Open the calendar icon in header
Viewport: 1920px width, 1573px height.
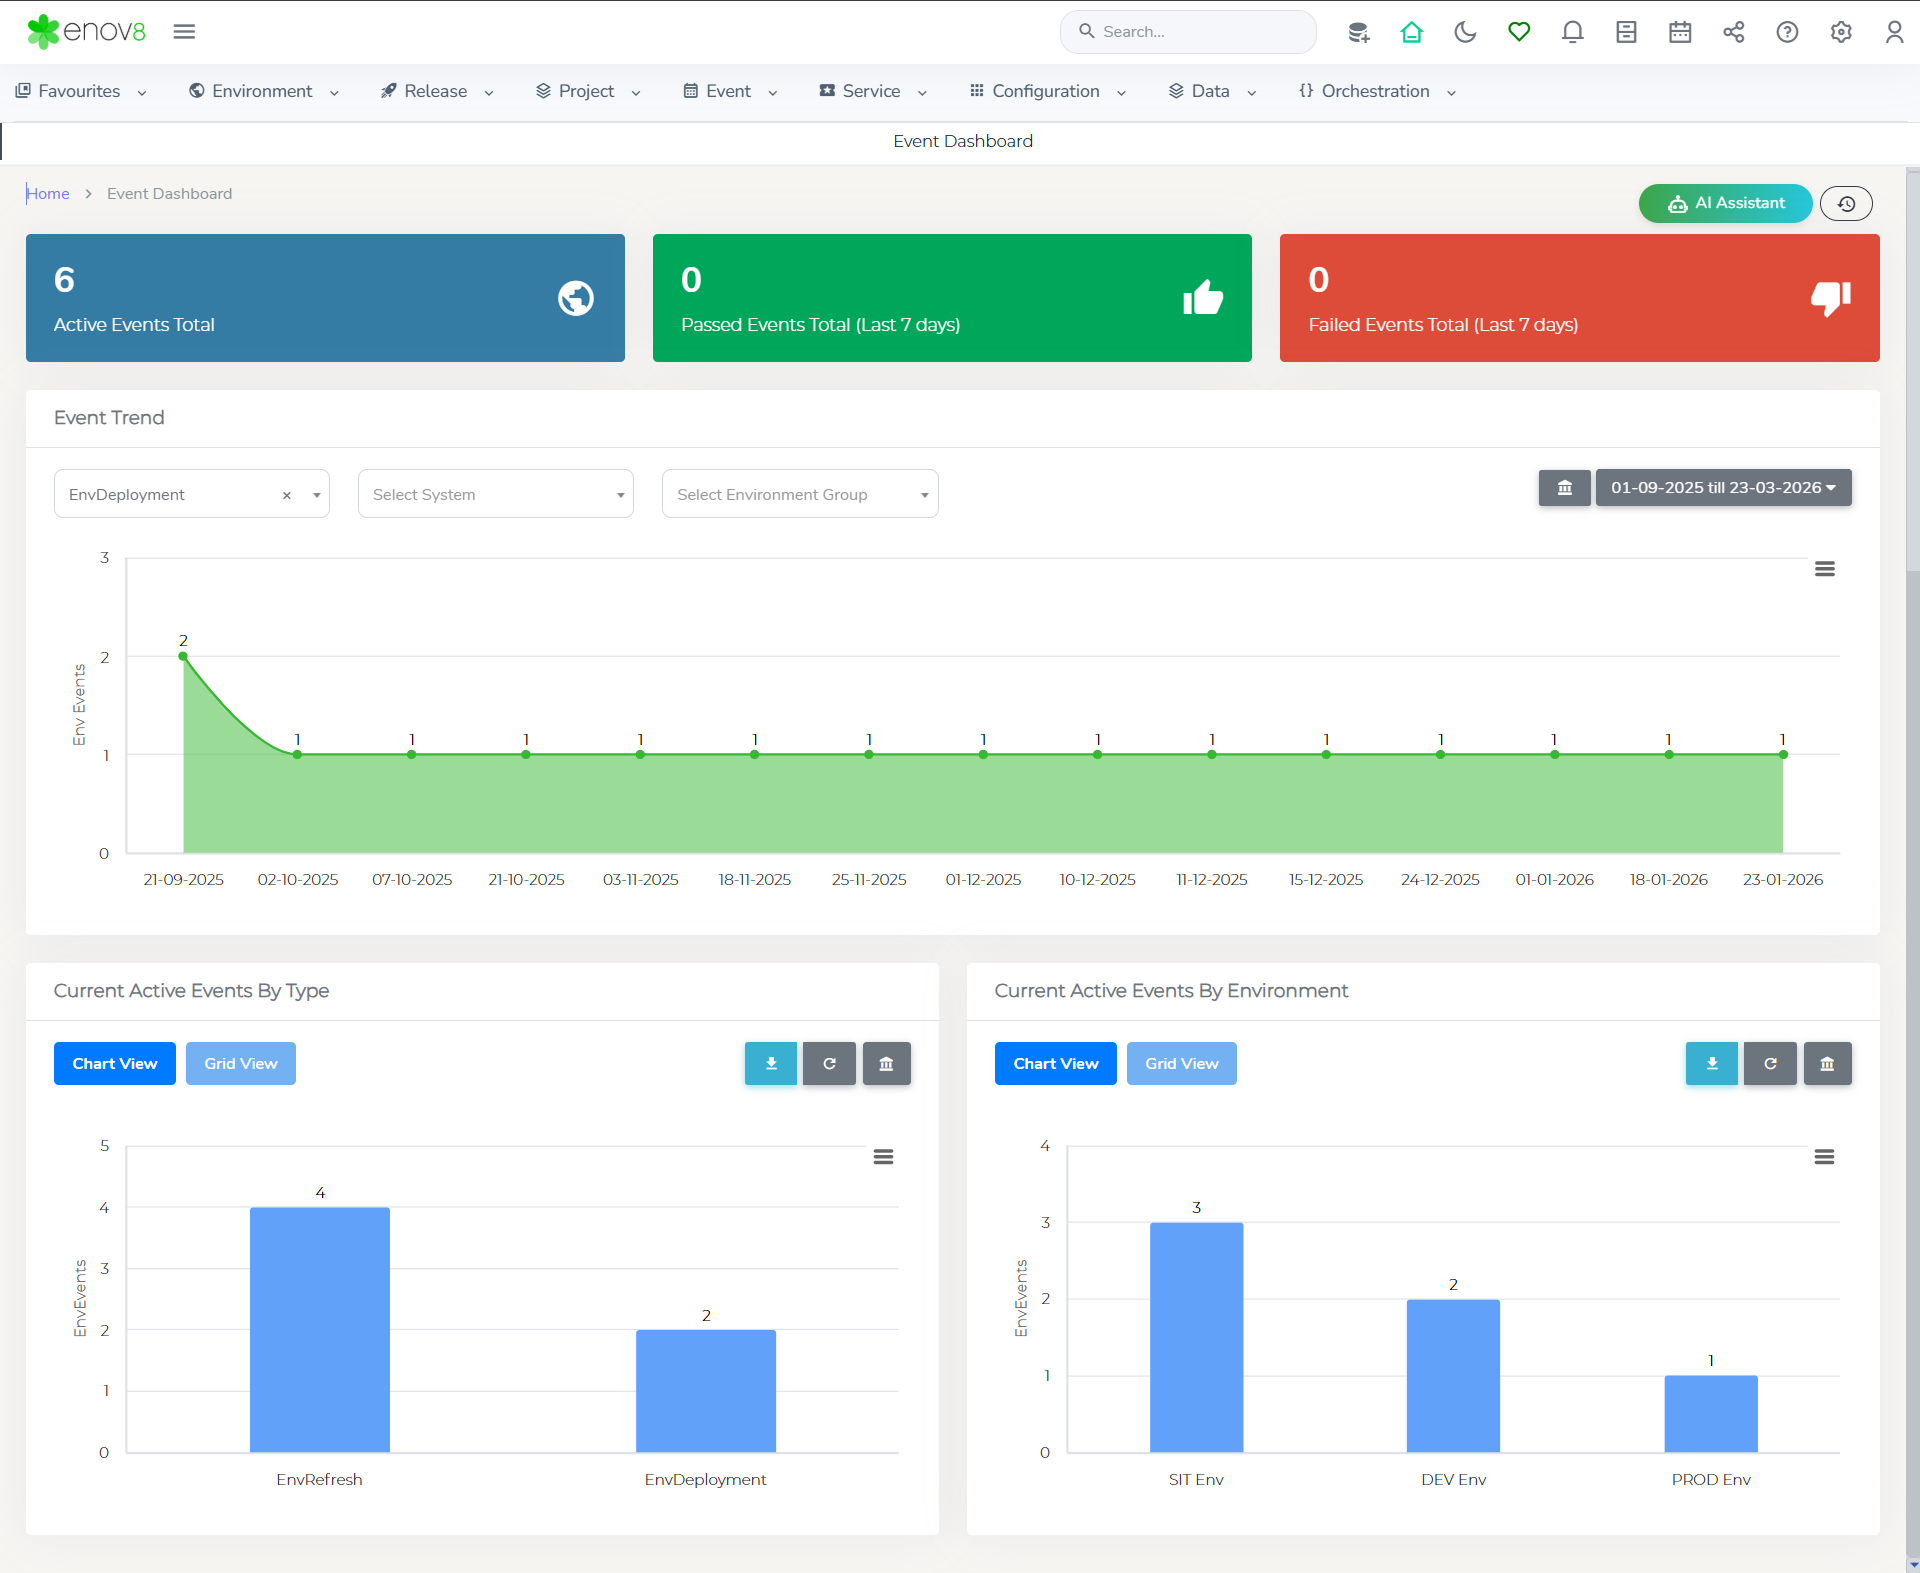tap(1680, 32)
